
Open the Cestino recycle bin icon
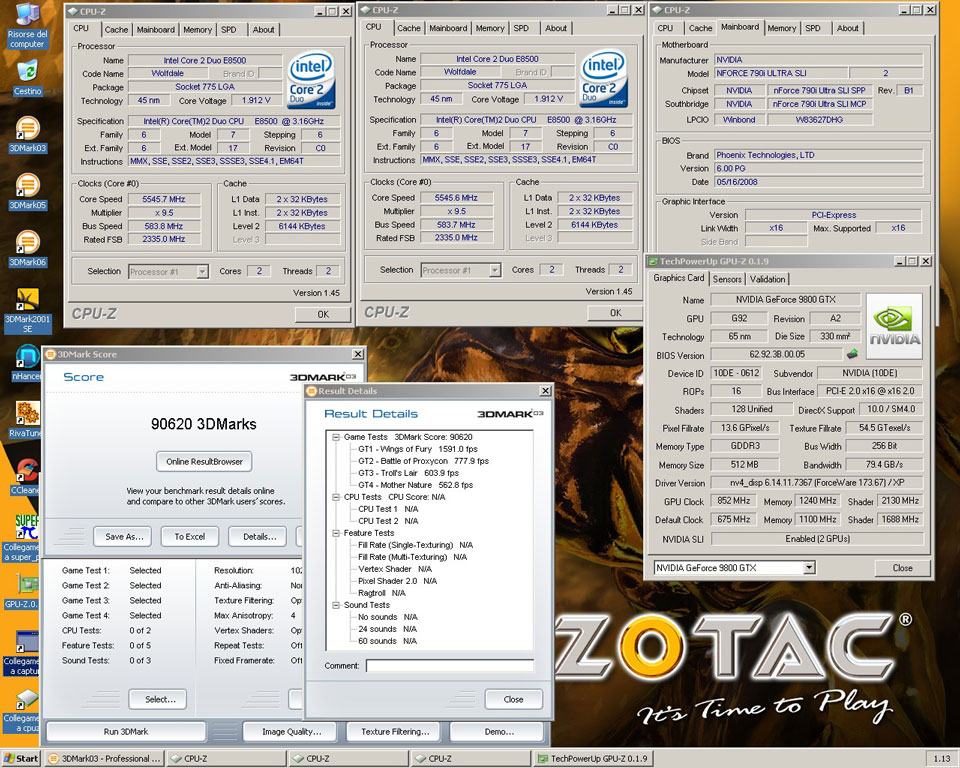click(27, 78)
